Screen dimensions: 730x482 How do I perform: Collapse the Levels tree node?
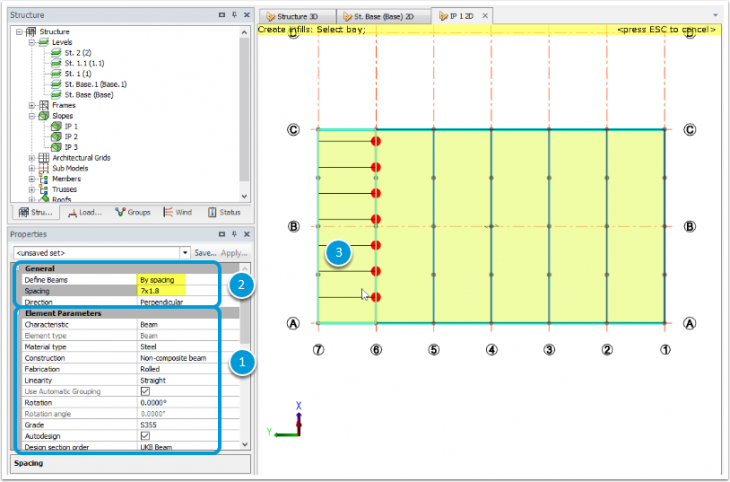[32, 43]
